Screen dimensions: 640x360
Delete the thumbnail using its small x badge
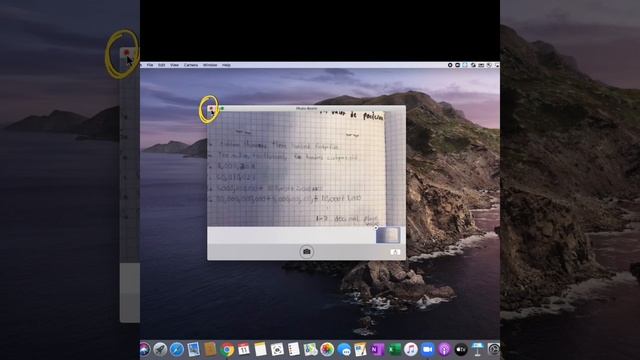[x=376, y=228]
